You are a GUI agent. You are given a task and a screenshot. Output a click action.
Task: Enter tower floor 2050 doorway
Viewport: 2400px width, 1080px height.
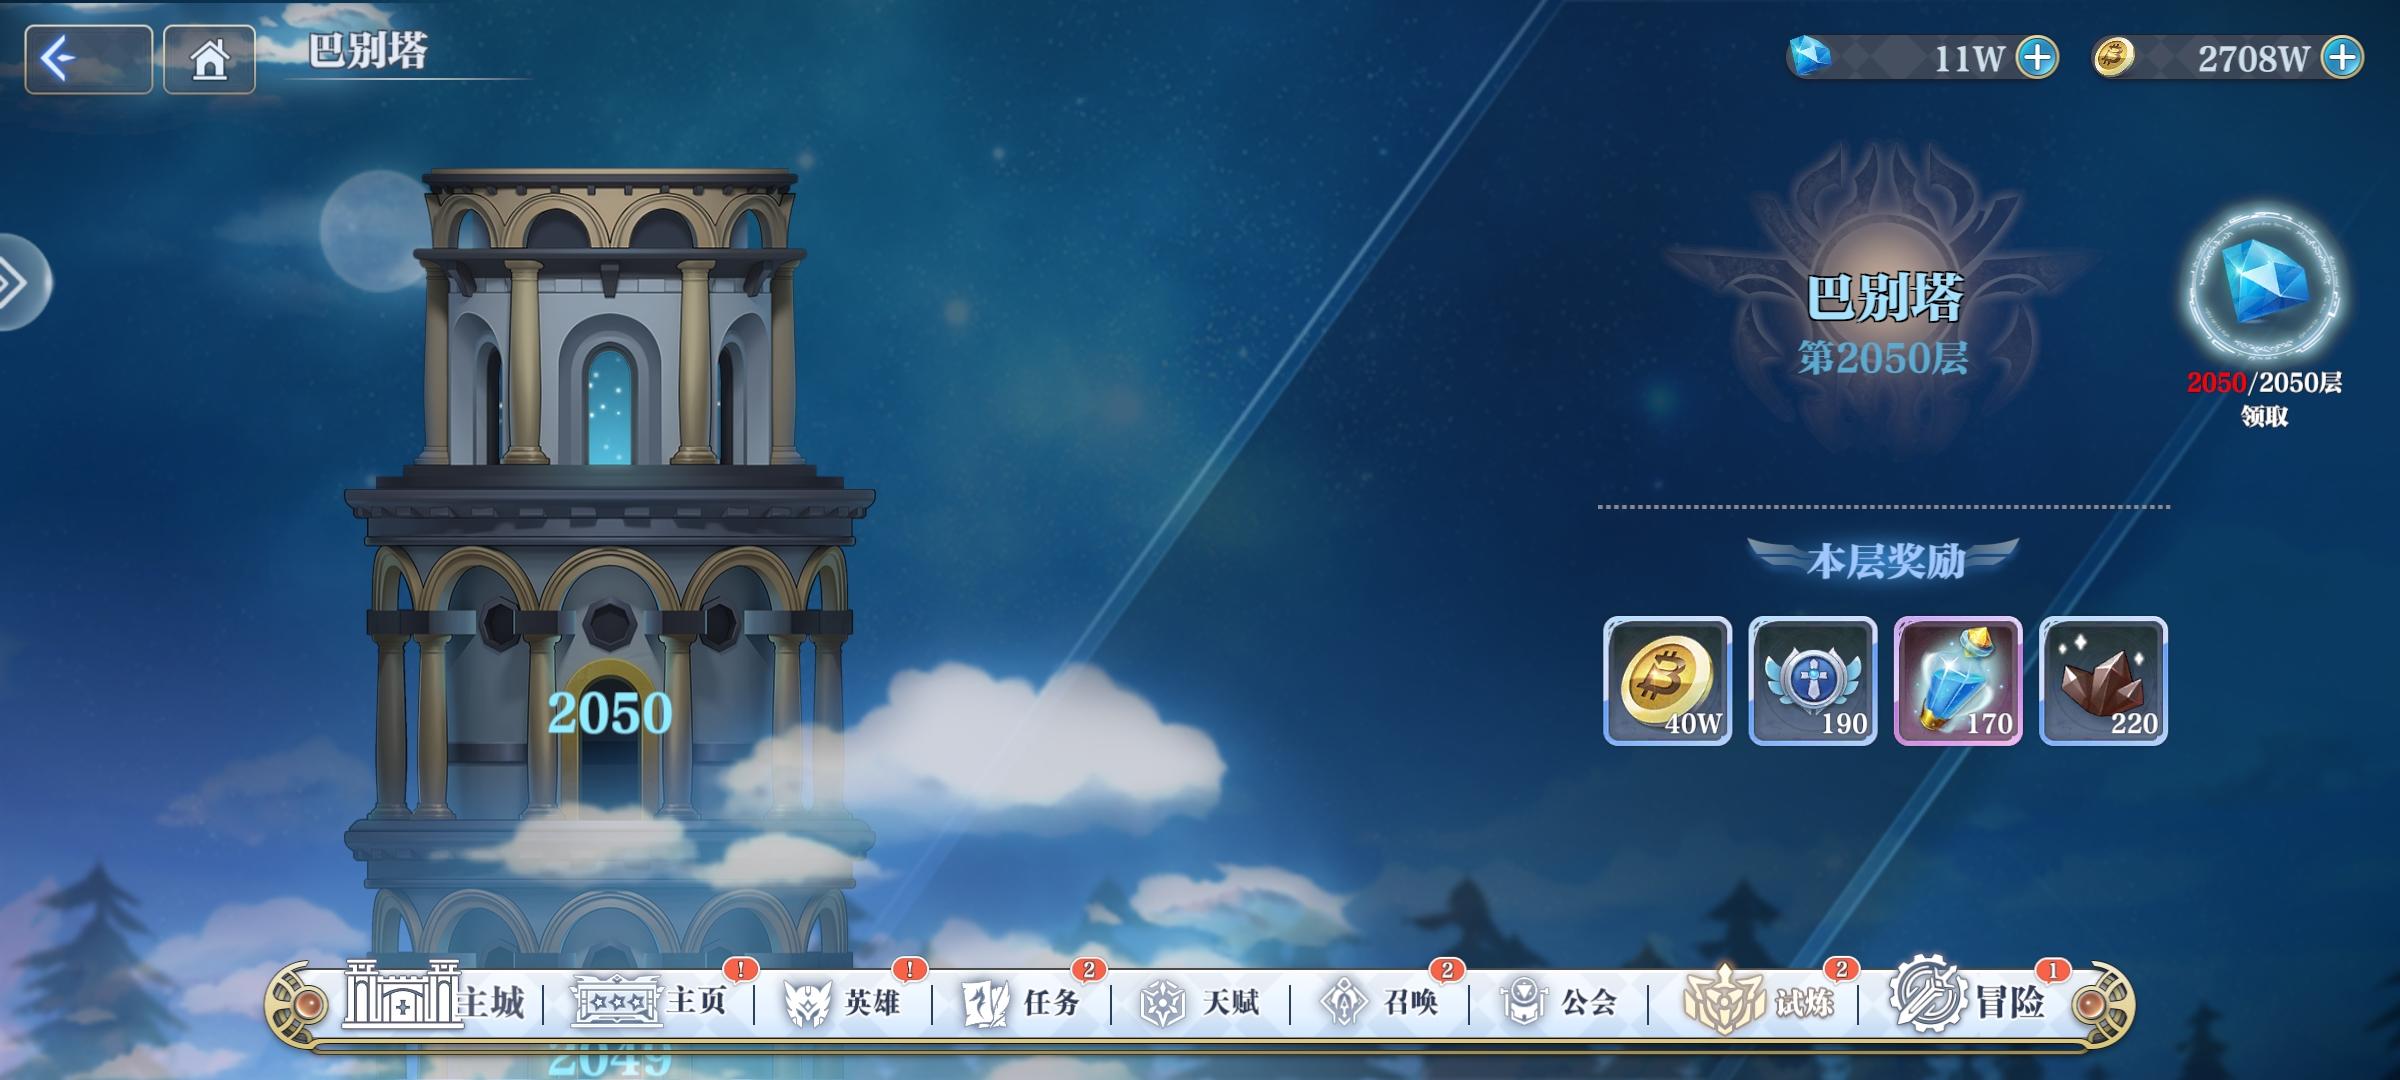click(609, 735)
